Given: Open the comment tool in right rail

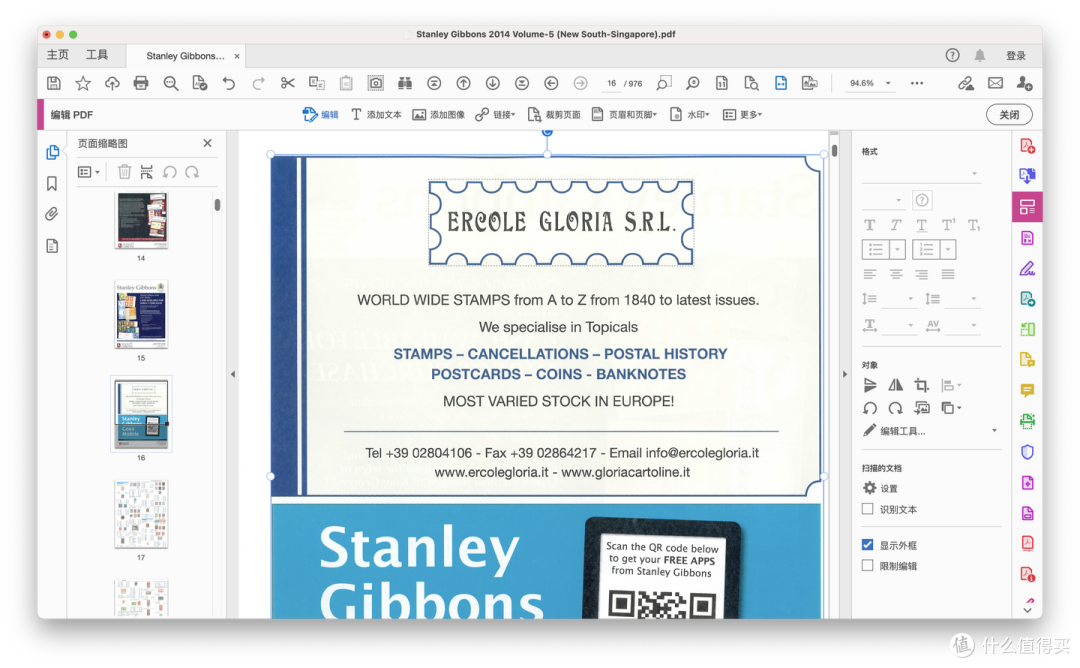Looking at the screenshot, I should 1027,390.
